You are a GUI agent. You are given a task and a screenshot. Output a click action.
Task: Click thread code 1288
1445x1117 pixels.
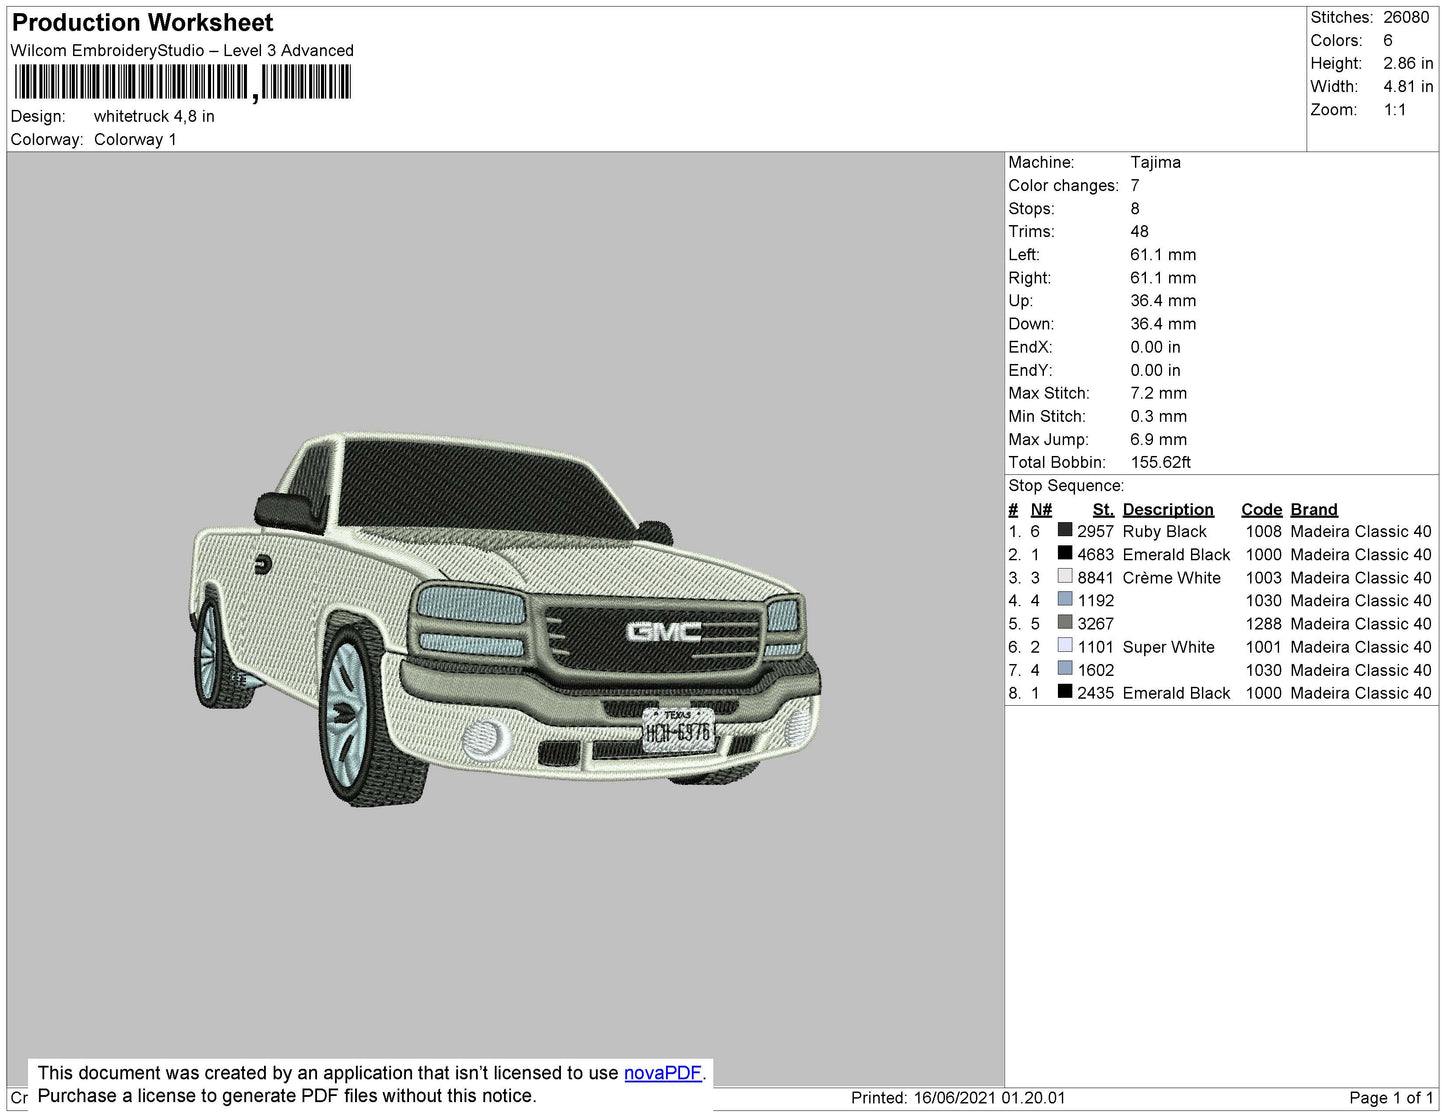(1263, 623)
